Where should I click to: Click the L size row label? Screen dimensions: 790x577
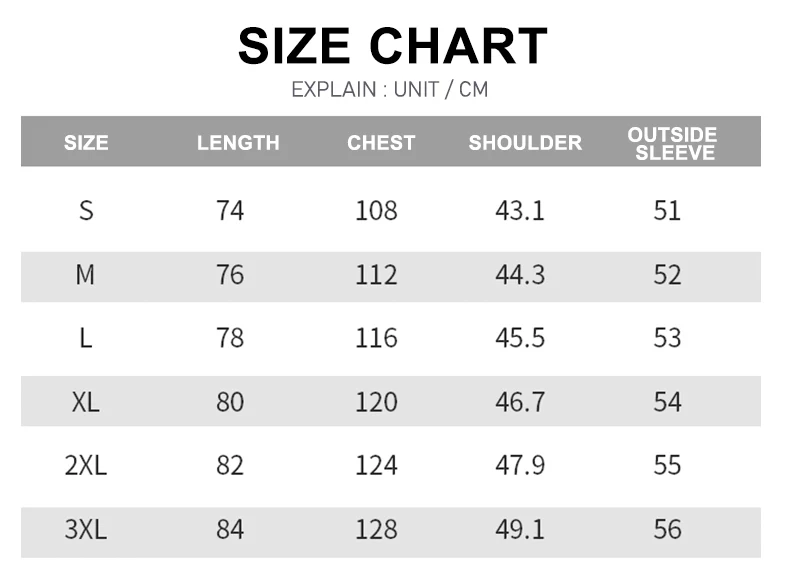coord(86,338)
